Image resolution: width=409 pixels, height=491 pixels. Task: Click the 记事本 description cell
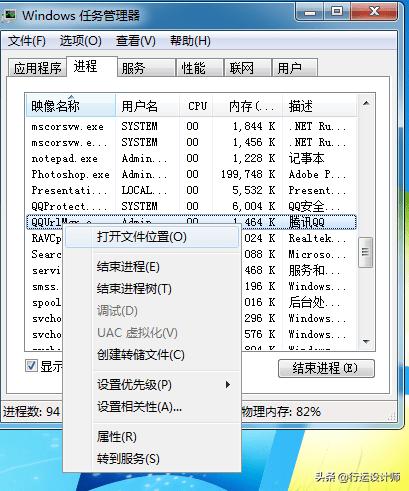click(306, 158)
